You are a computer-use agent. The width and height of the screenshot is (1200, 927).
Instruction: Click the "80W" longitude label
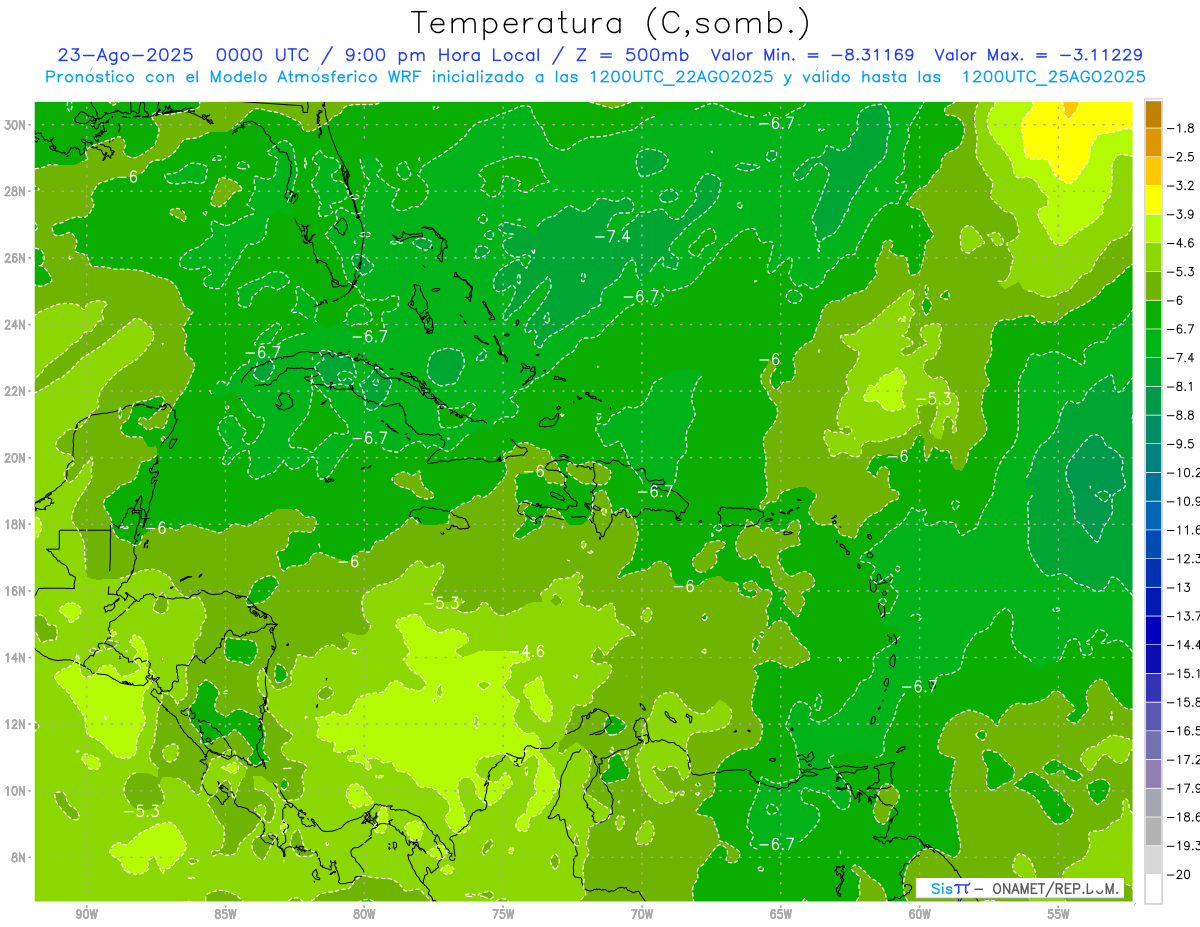point(364,913)
